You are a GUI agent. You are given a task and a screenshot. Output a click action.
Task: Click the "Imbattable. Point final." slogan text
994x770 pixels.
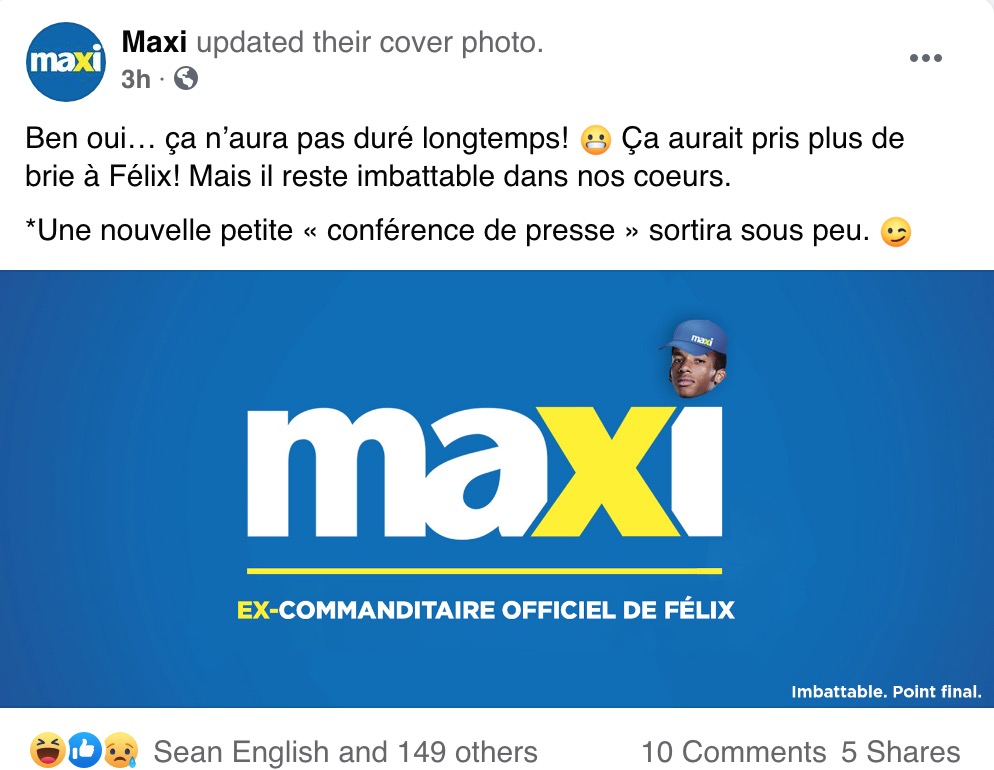(x=886, y=691)
